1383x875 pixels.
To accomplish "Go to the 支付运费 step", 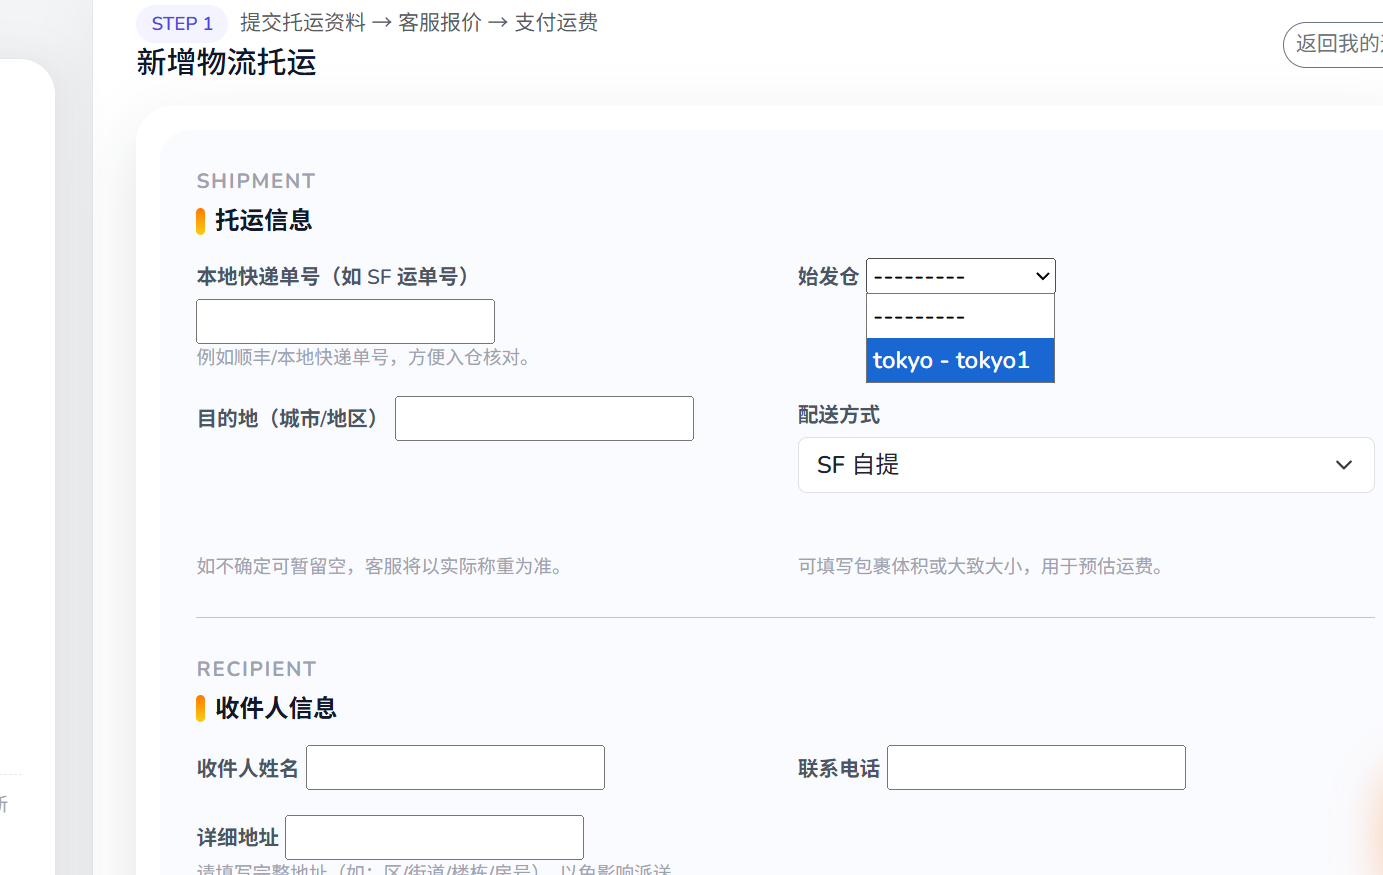I will point(557,22).
